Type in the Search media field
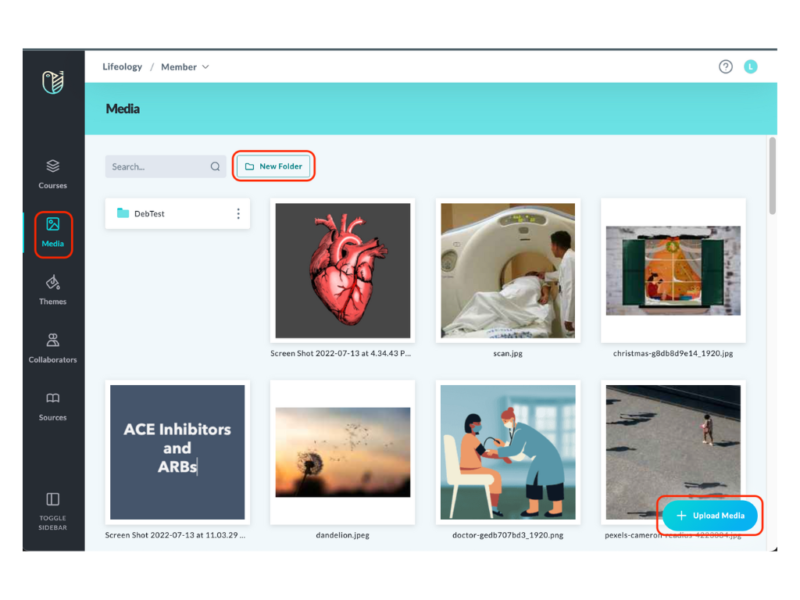The image size is (800, 600). (x=156, y=167)
